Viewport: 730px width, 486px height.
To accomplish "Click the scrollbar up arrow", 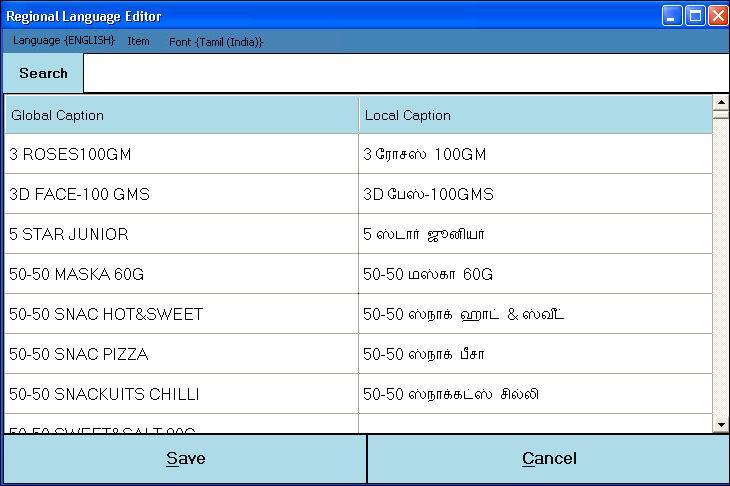I will [721, 102].
